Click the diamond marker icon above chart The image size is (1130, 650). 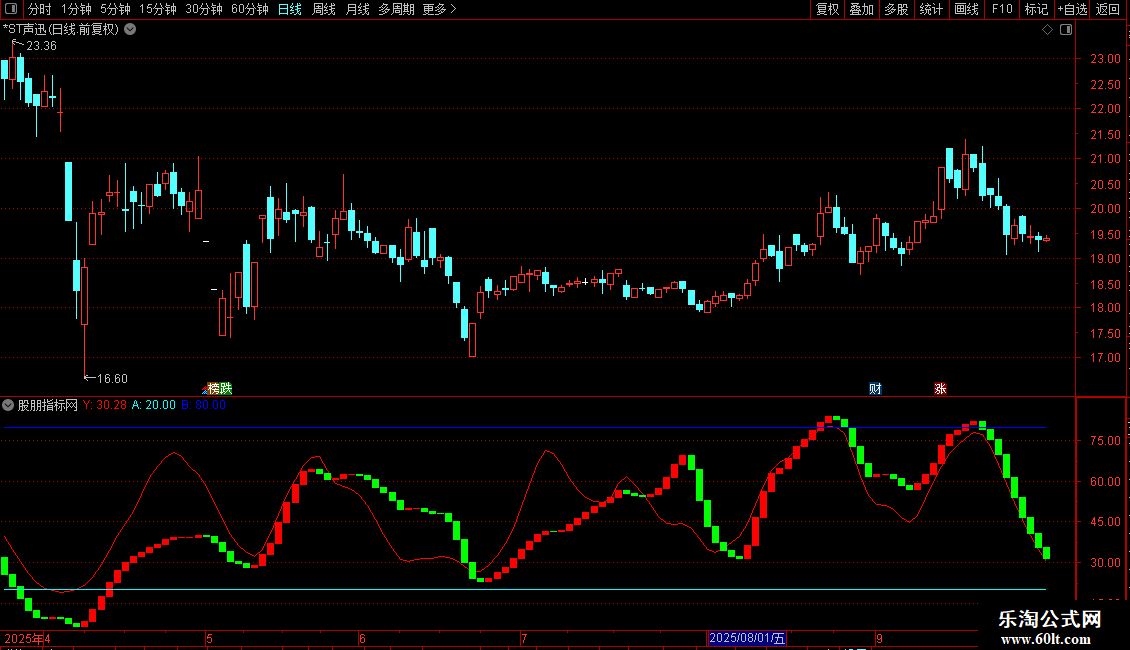click(x=1048, y=30)
